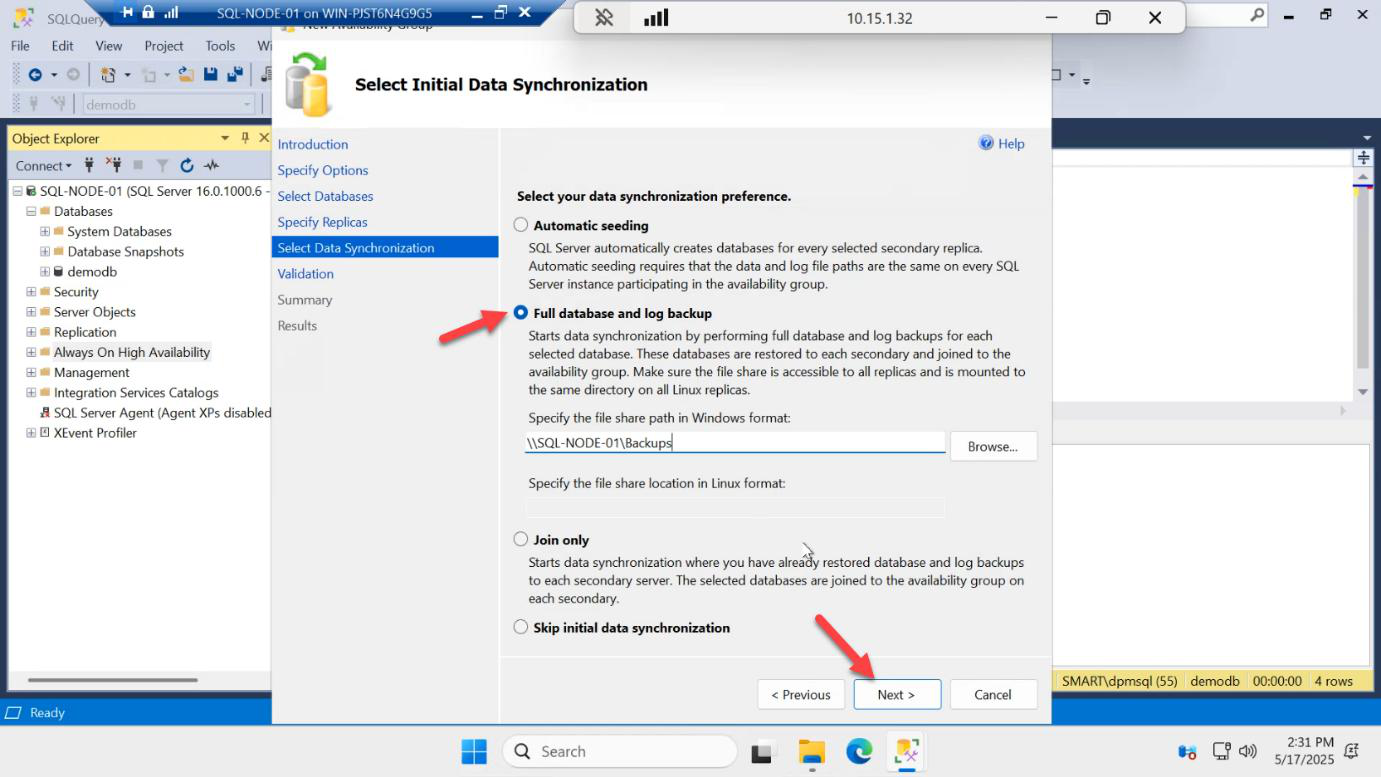
Task: Click the Task View taskbar icon
Action: 764,751
